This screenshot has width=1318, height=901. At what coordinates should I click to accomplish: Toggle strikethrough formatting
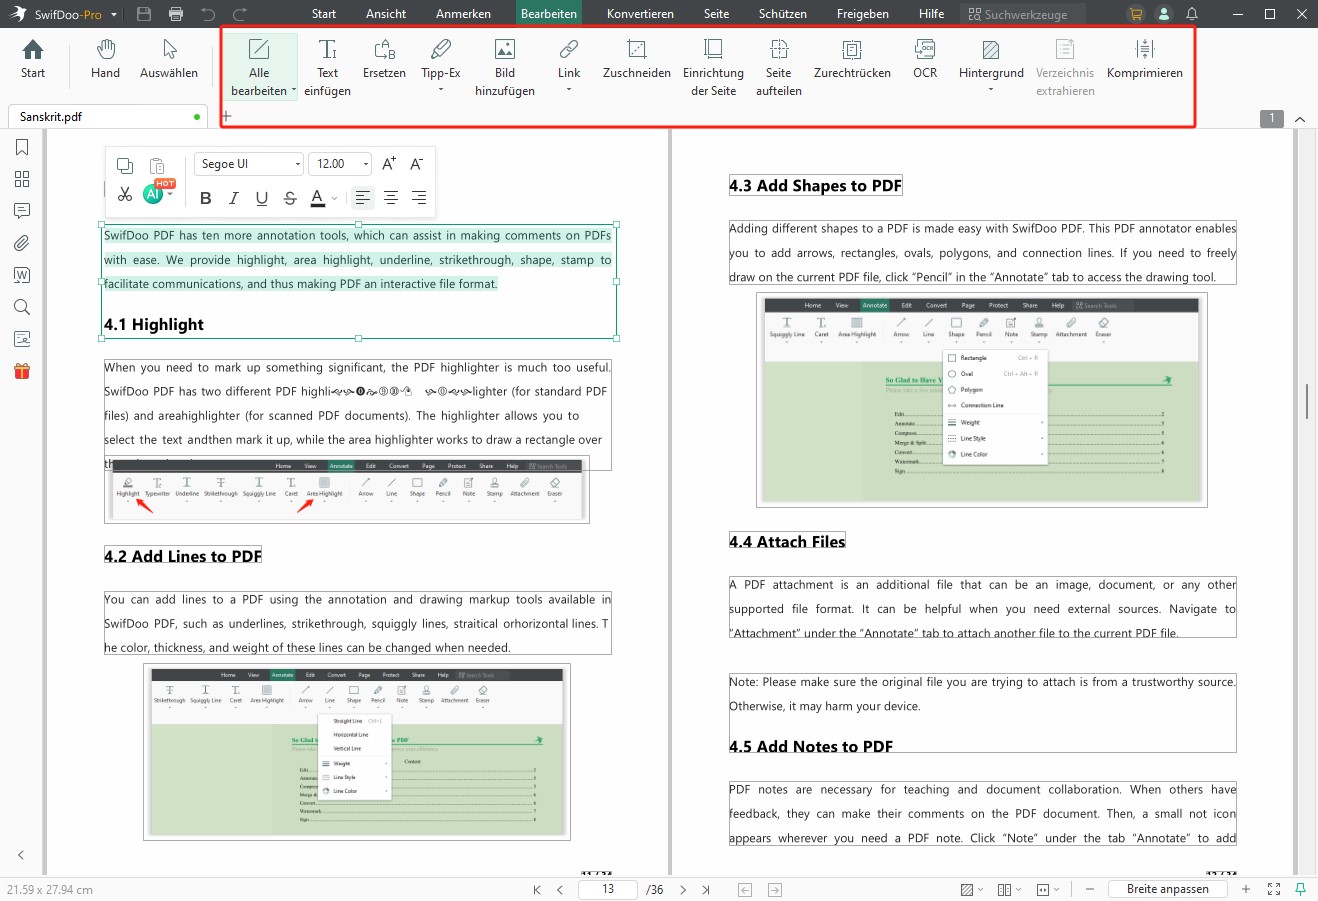click(290, 198)
